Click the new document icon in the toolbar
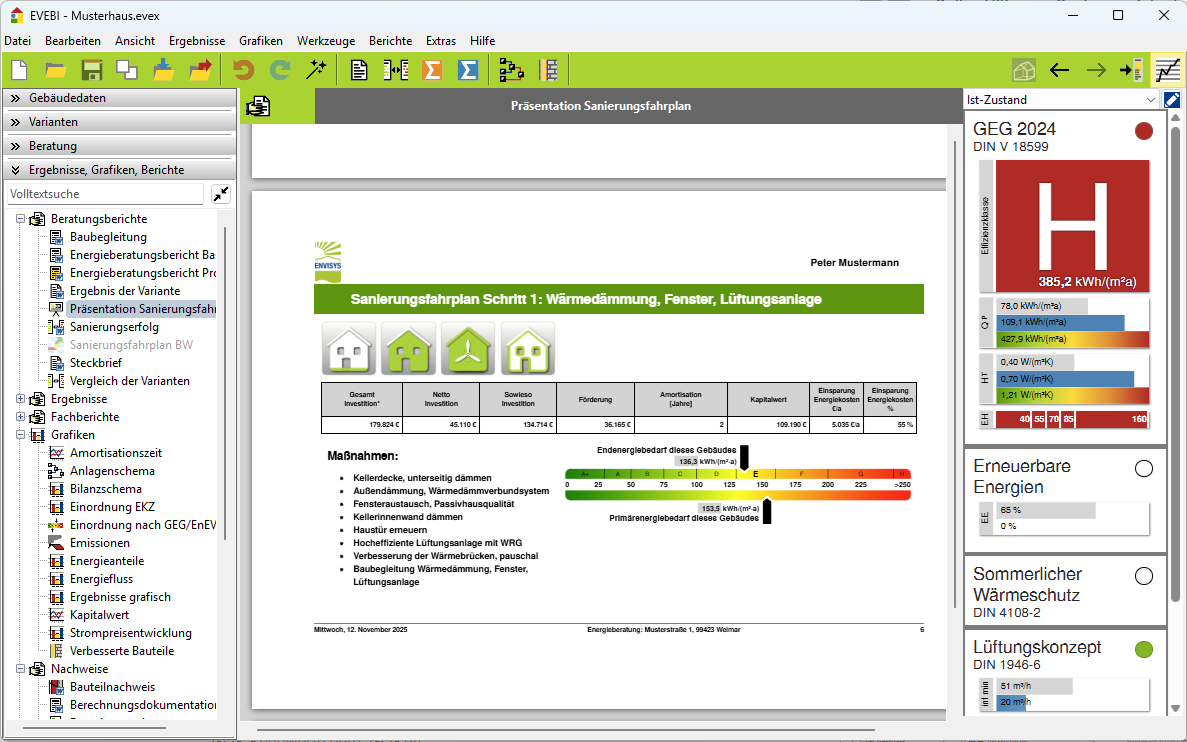This screenshot has height=742, width=1187. (x=19, y=70)
